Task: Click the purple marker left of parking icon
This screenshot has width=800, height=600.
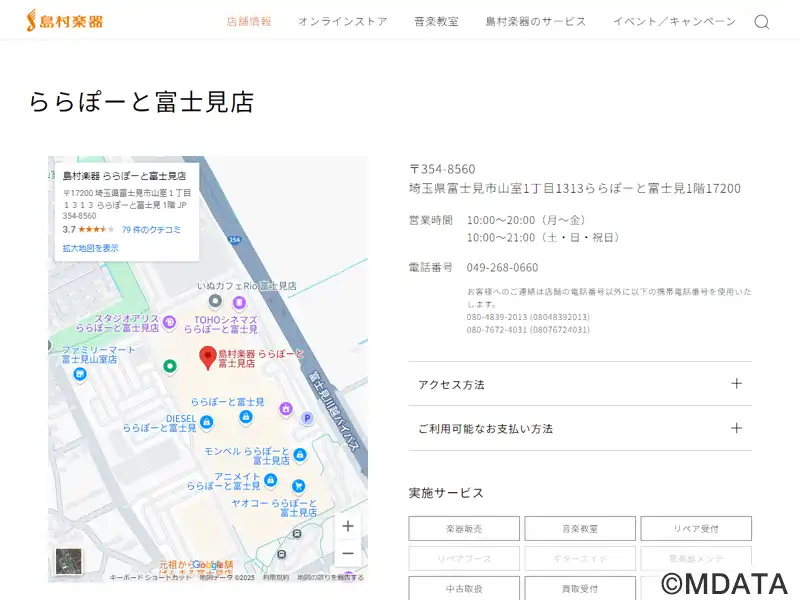Action: [x=286, y=409]
